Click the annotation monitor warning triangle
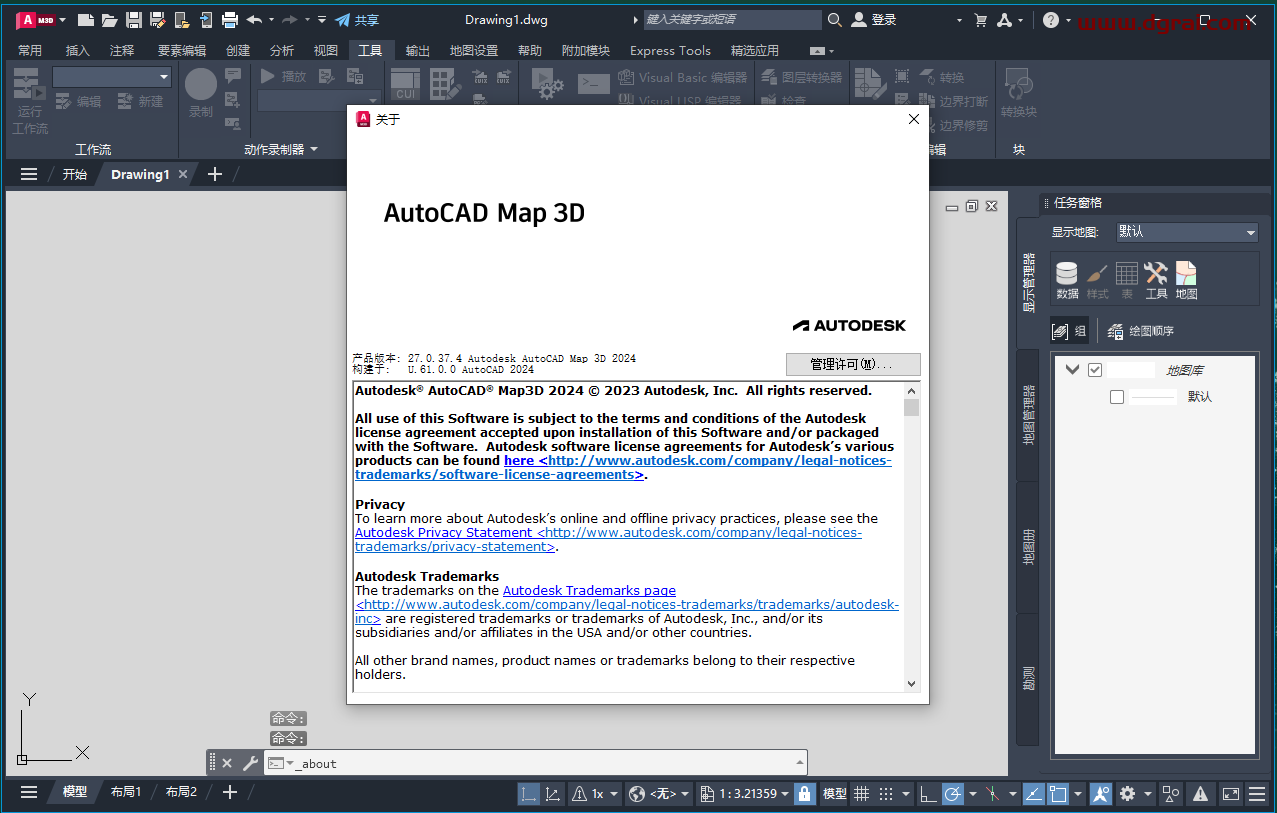Viewport: 1277px width, 813px height. (x=1201, y=794)
